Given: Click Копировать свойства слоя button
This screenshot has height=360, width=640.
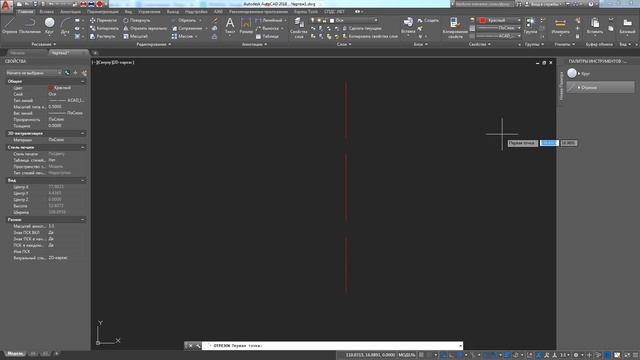Looking at the screenshot, I should 370,36.
